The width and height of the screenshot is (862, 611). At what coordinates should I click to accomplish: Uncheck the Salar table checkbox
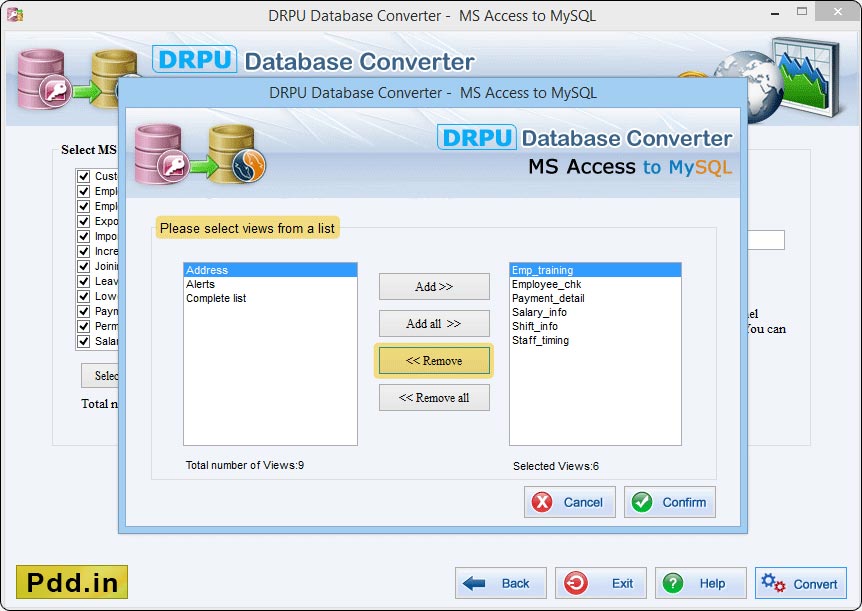coord(84,341)
